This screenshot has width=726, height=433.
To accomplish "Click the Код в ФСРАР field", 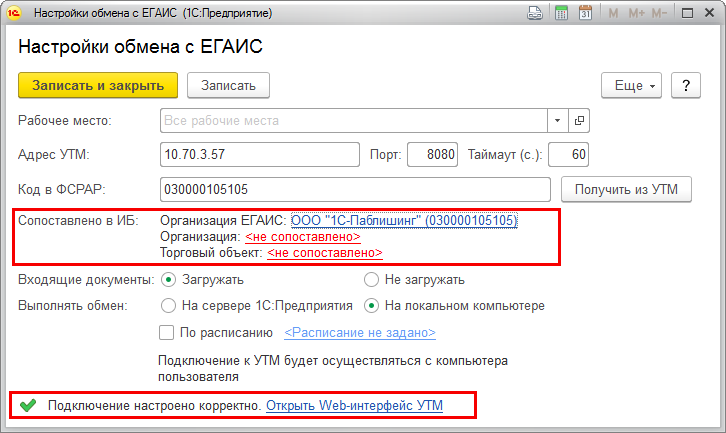I will (x=355, y=189).
